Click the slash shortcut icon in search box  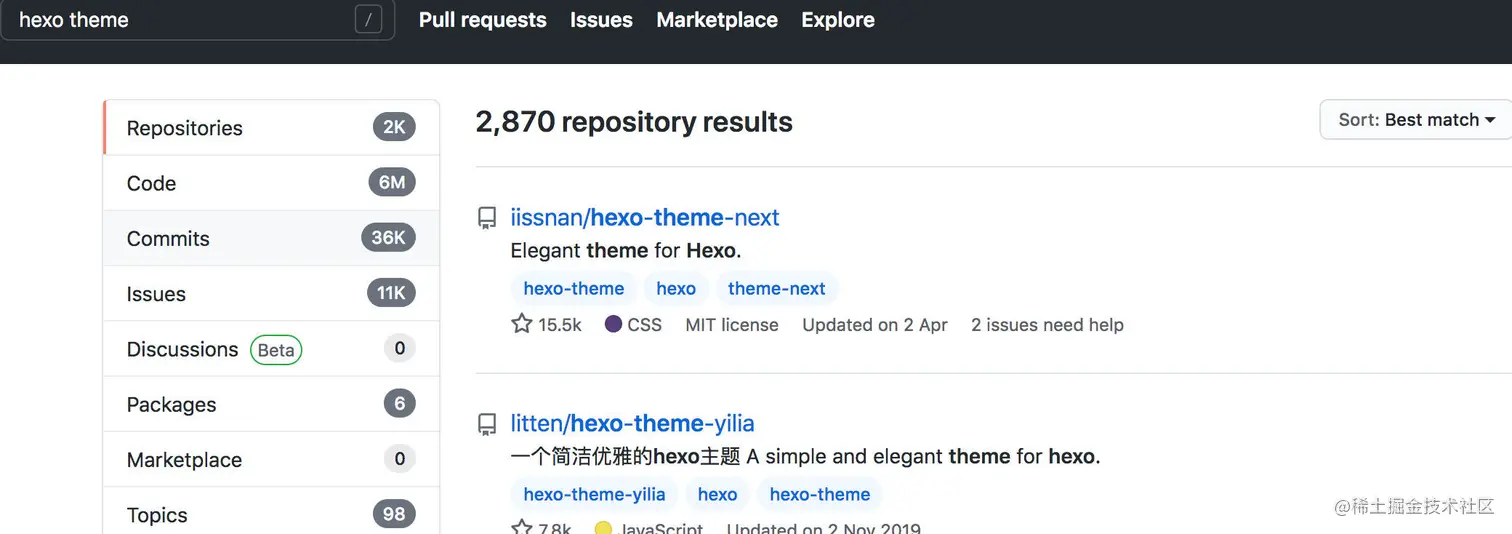[368, 20]
